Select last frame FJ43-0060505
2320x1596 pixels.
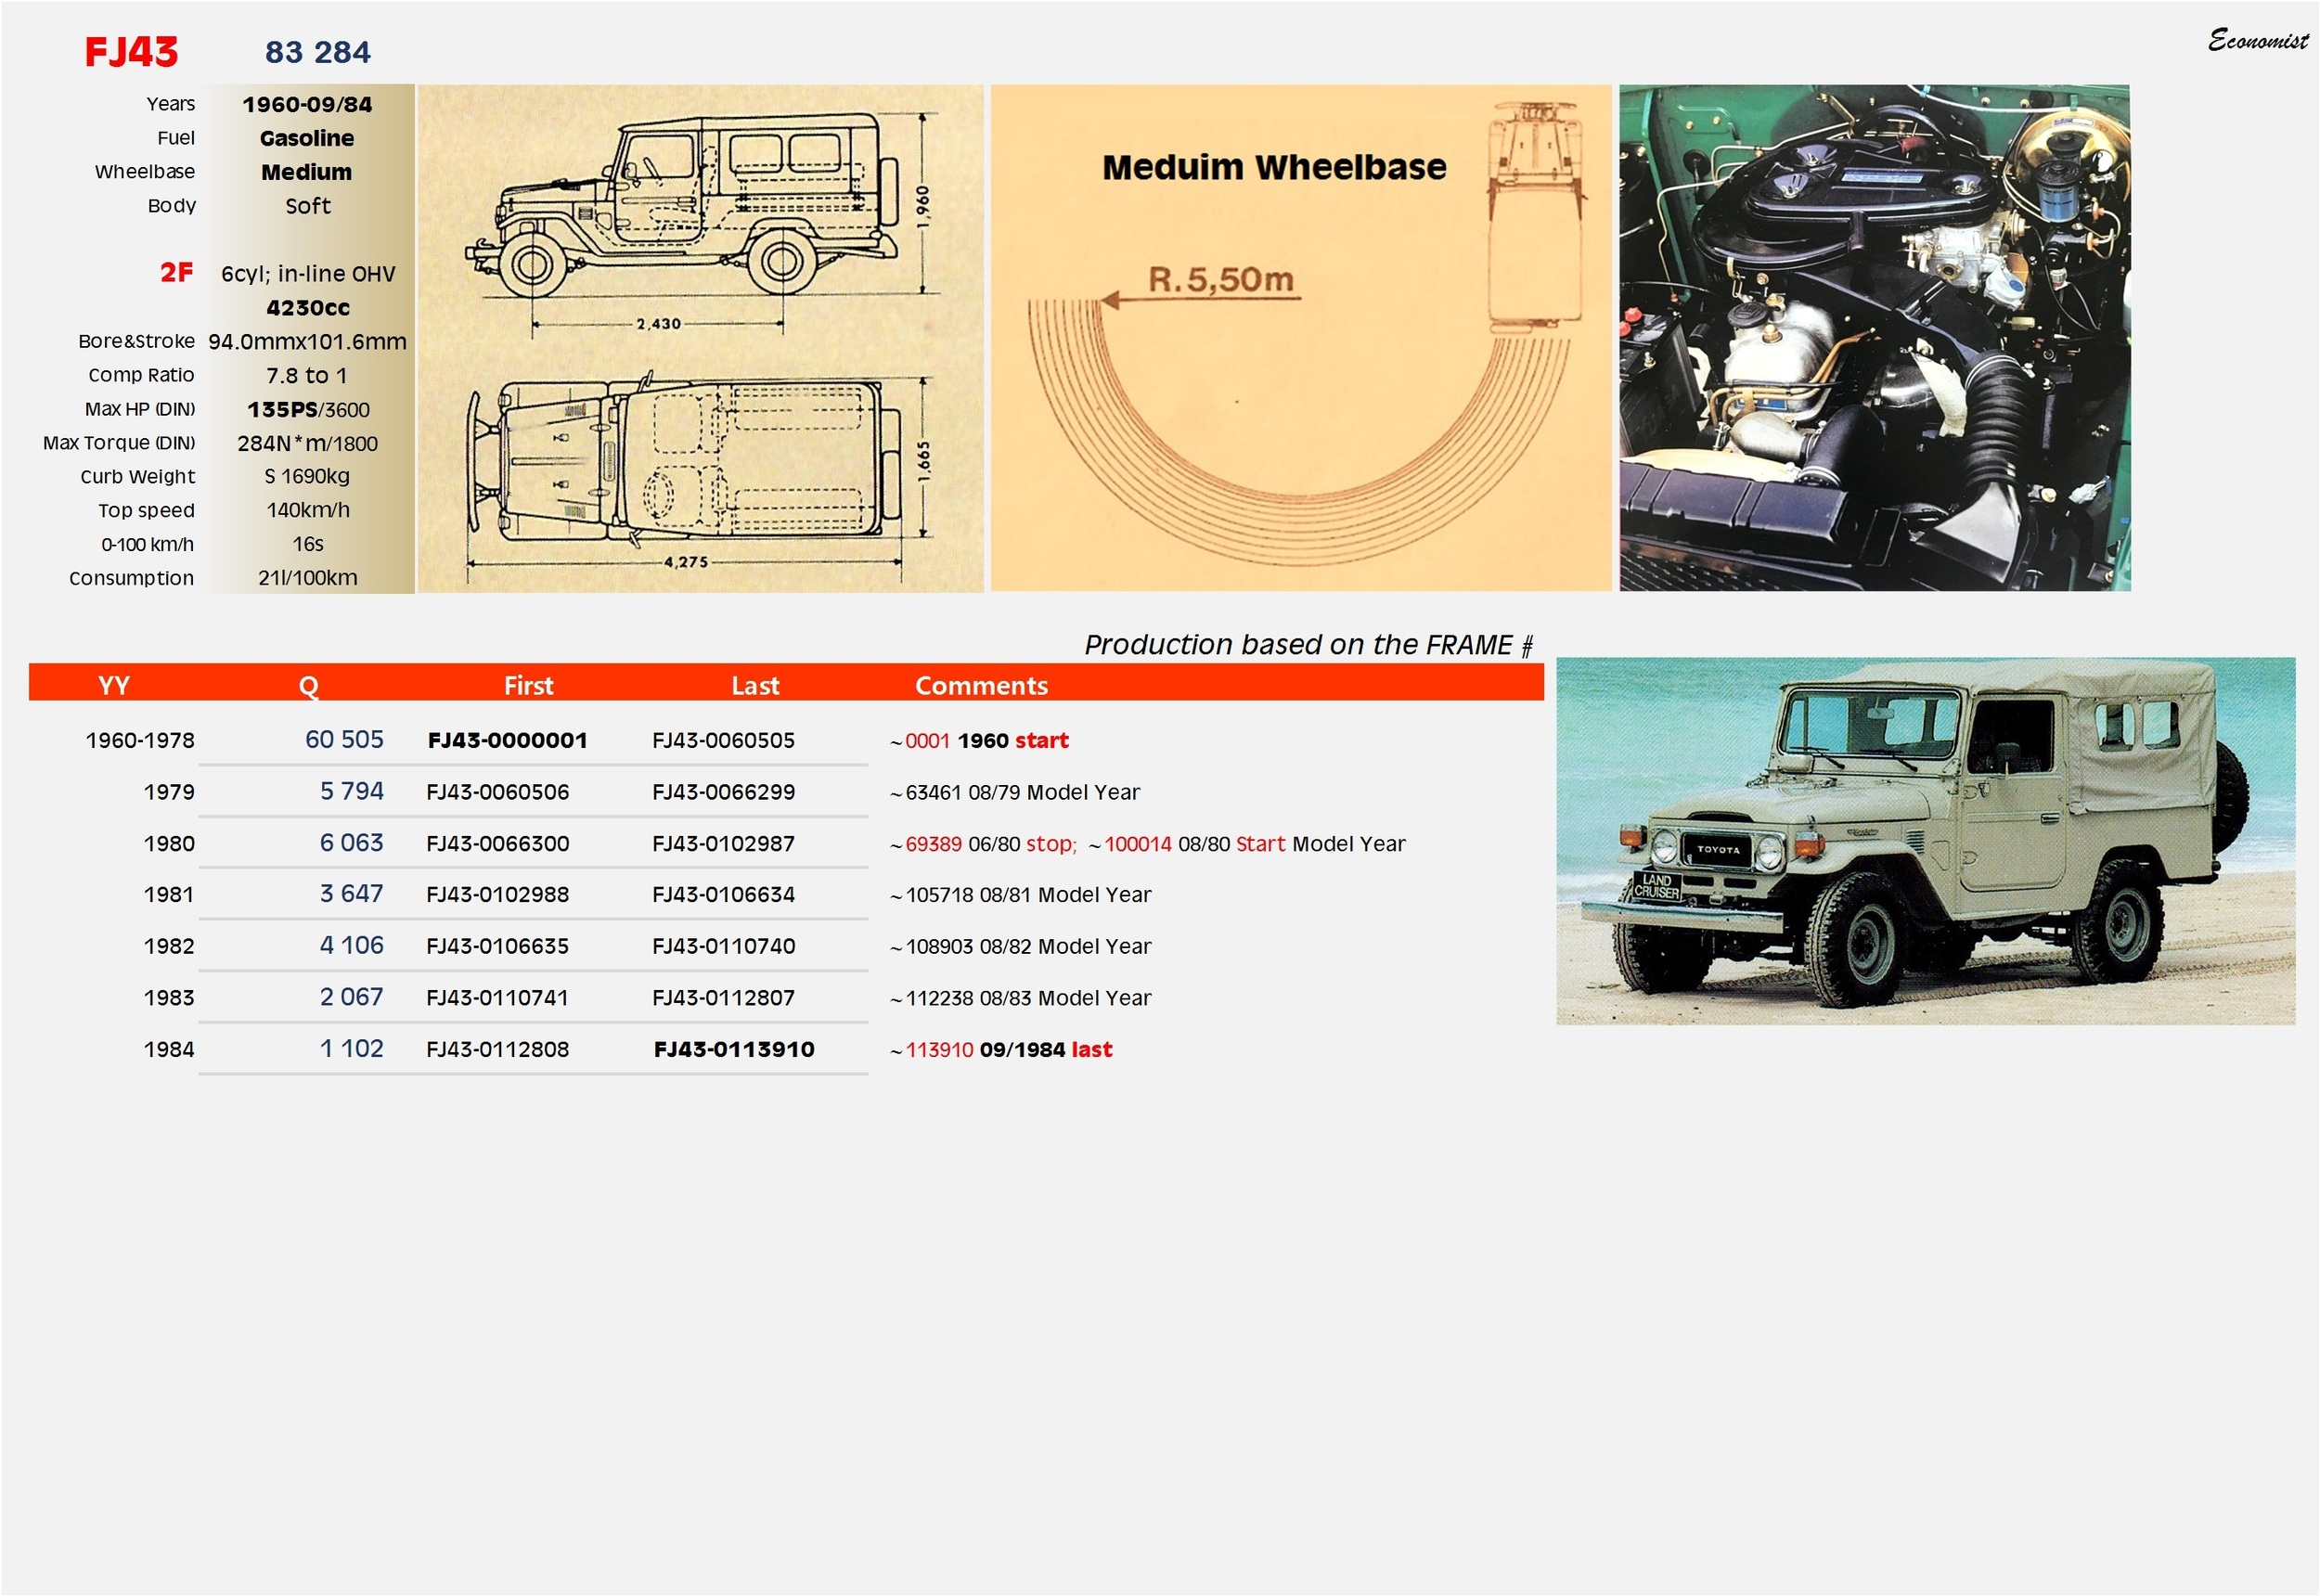(x=724, y=741)
